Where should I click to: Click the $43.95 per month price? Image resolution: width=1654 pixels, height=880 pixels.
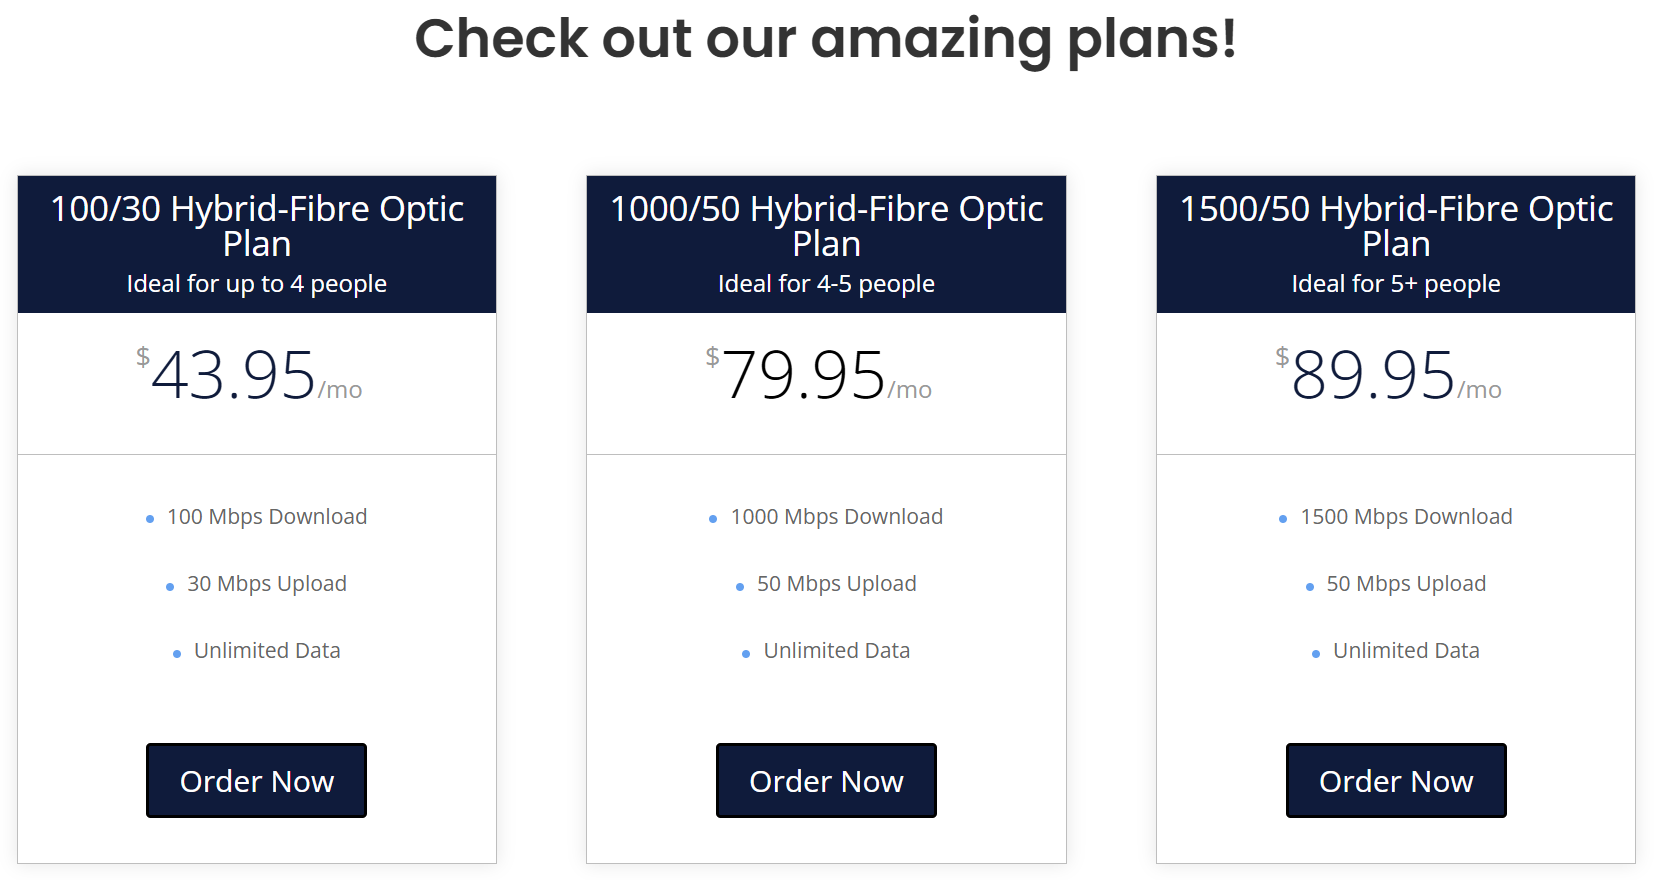click(249, 375)
